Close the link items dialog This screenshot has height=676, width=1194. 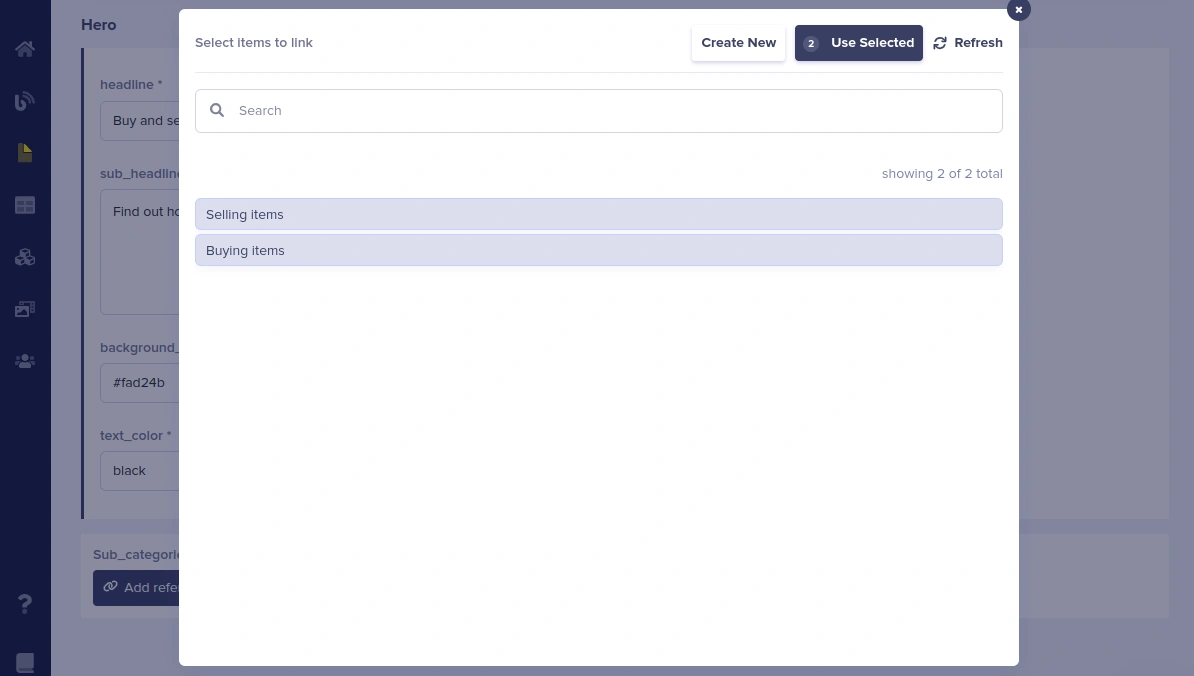click(x=1018, y=10)
